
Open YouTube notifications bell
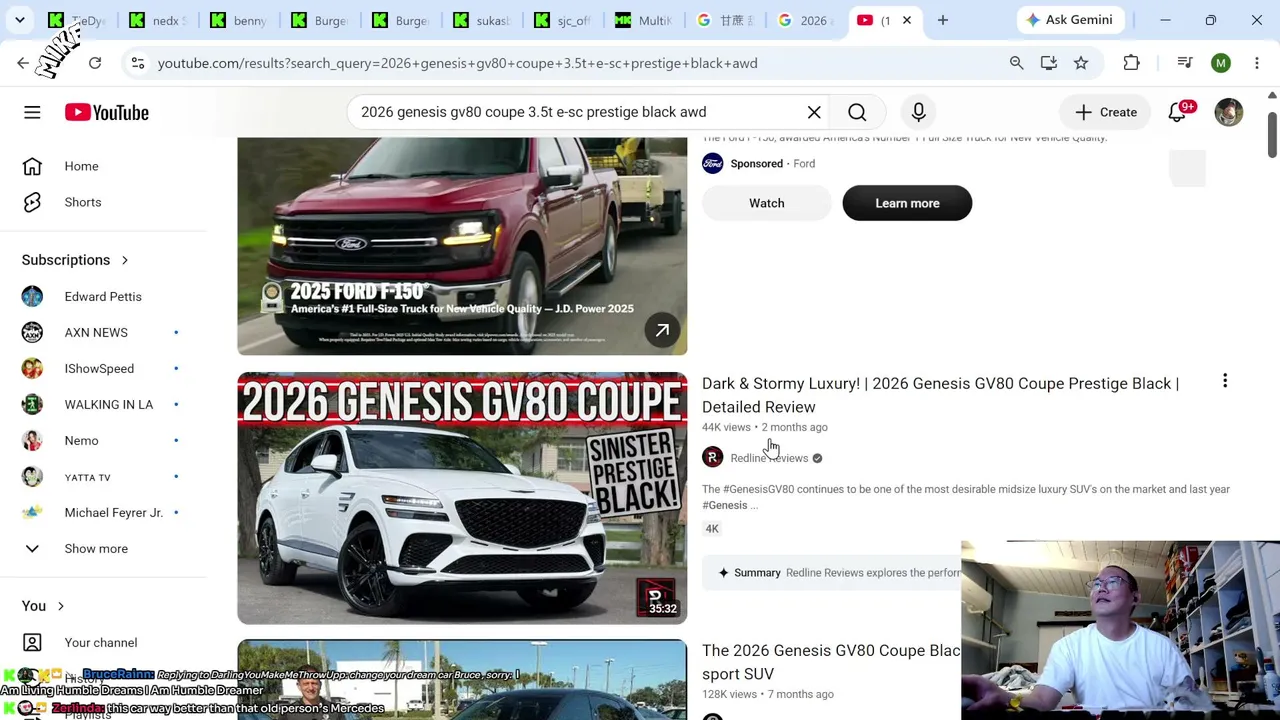[1177, 112]
